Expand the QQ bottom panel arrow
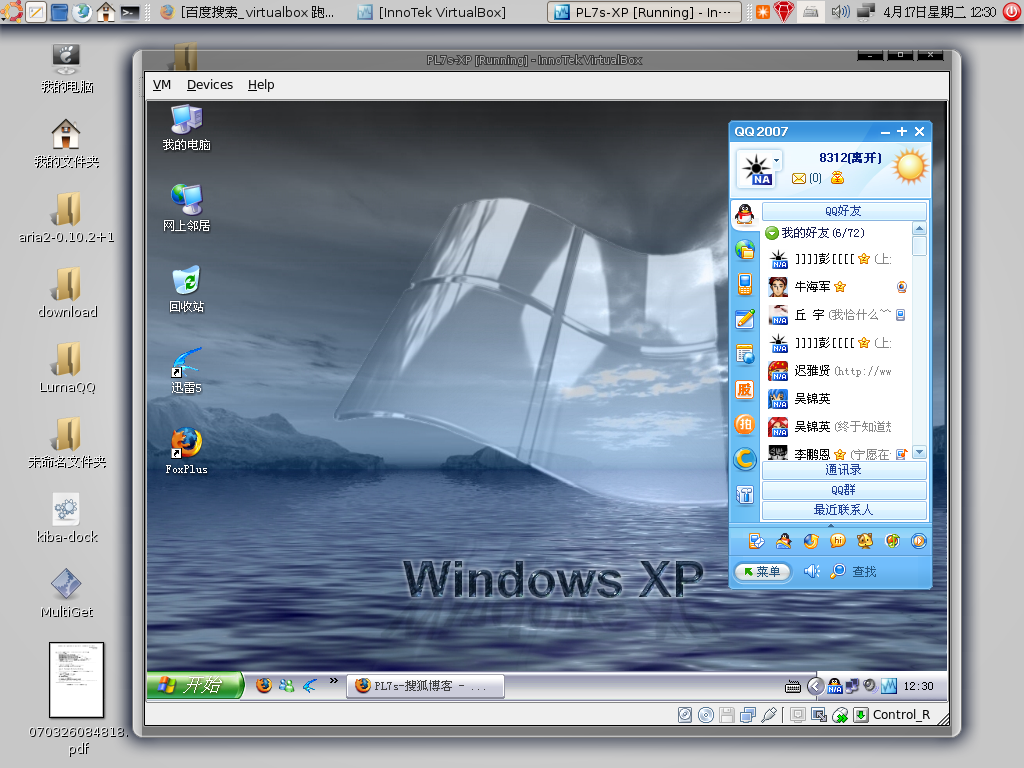 coord(831,524)
